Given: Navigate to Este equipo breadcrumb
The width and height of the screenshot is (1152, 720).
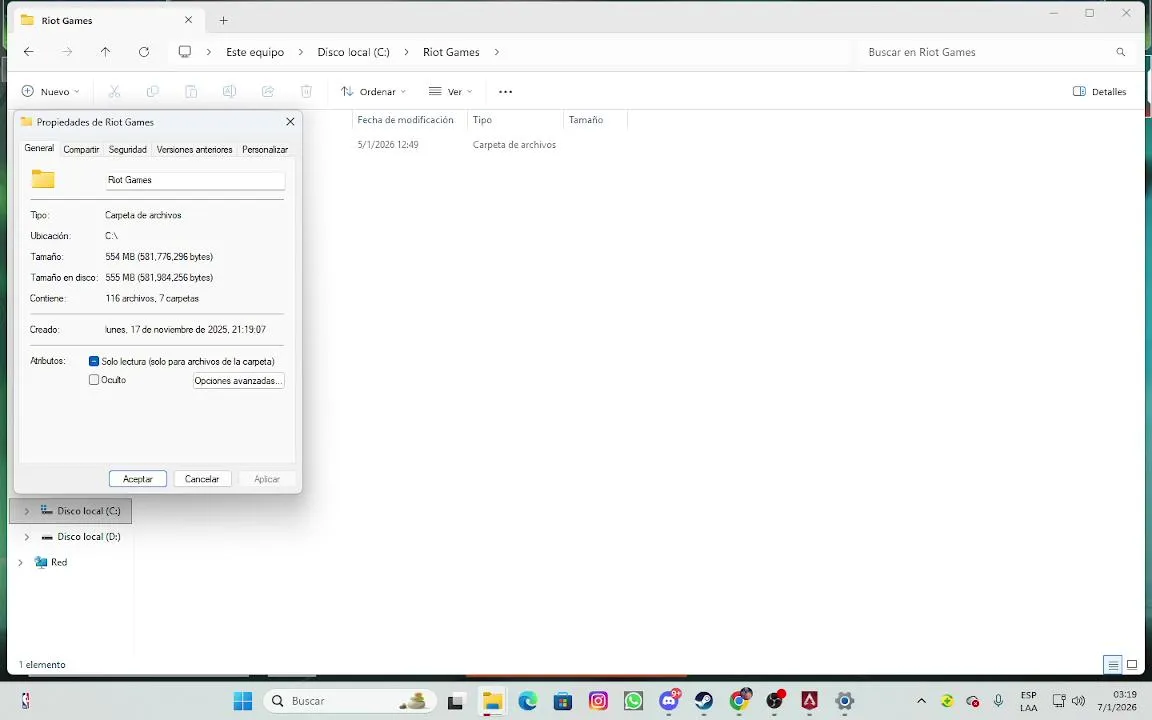Looking at the screenshot, I should pos(255,52).
